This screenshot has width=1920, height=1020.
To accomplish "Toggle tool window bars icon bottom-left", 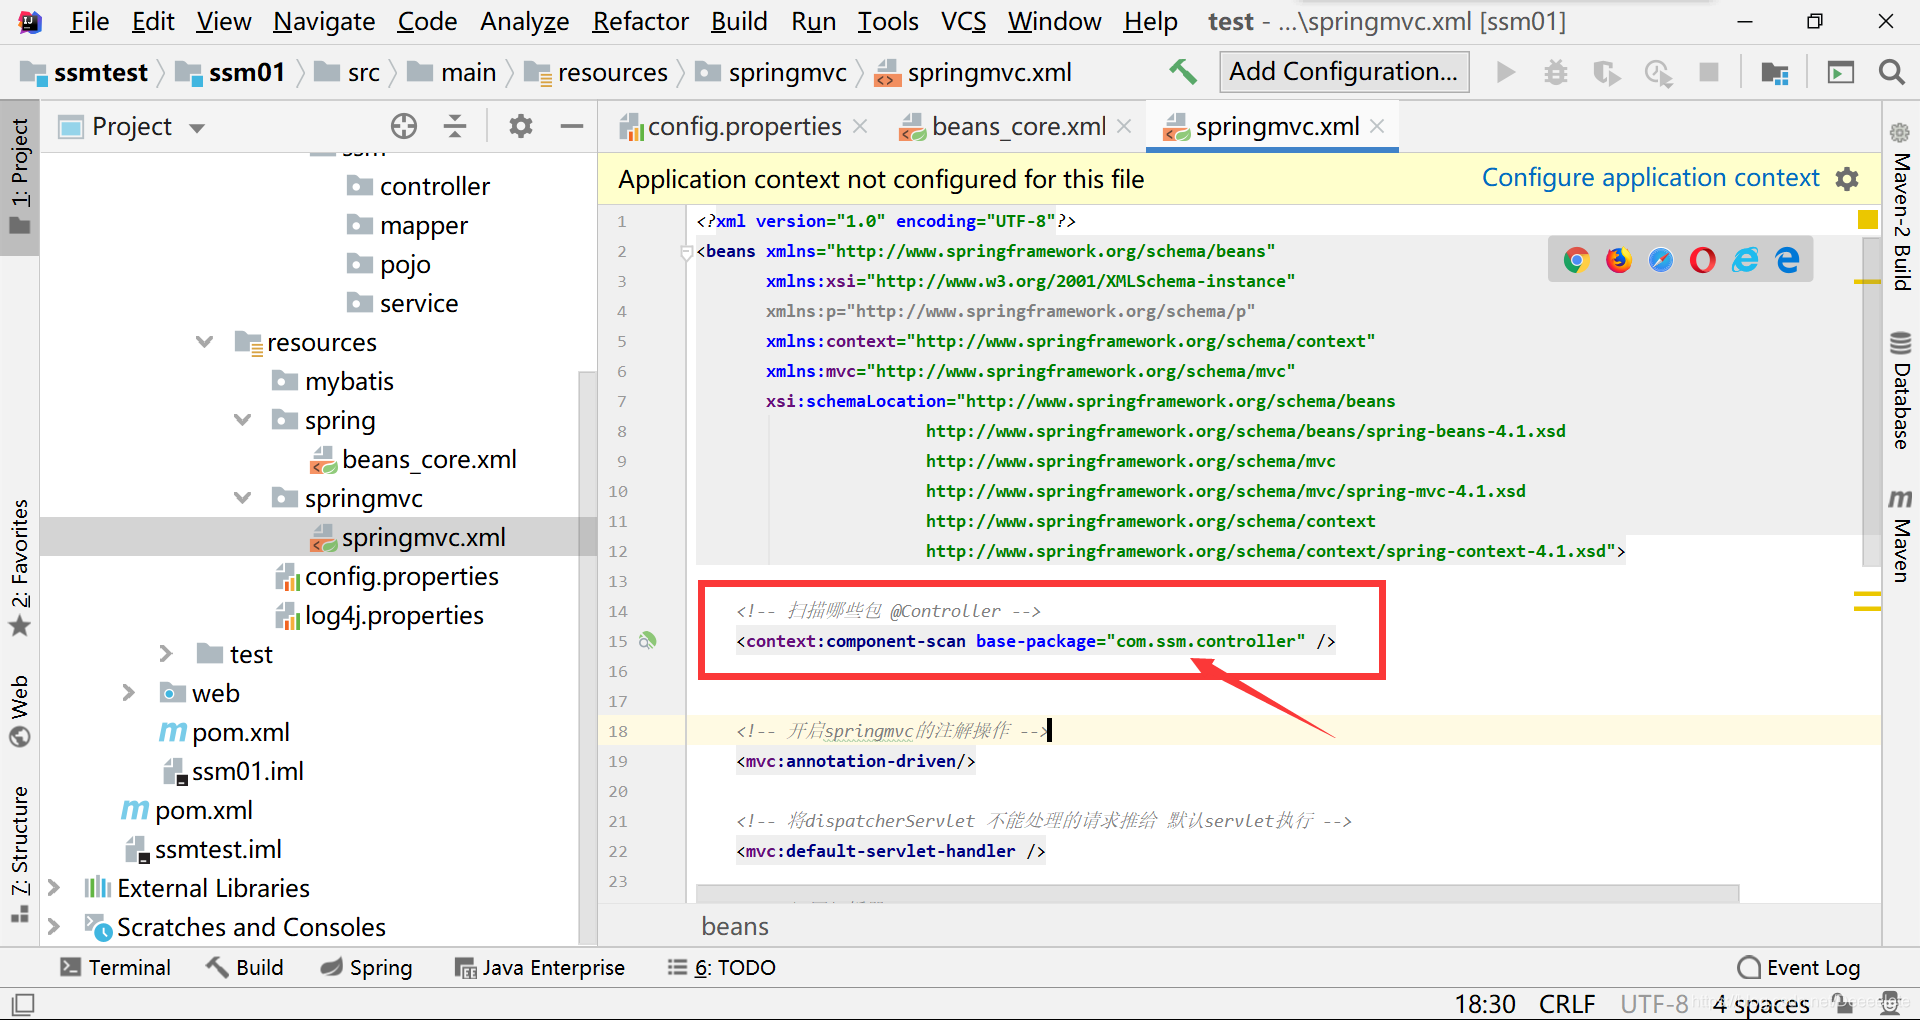I will pyautogui.click(x=22, y=1003).
